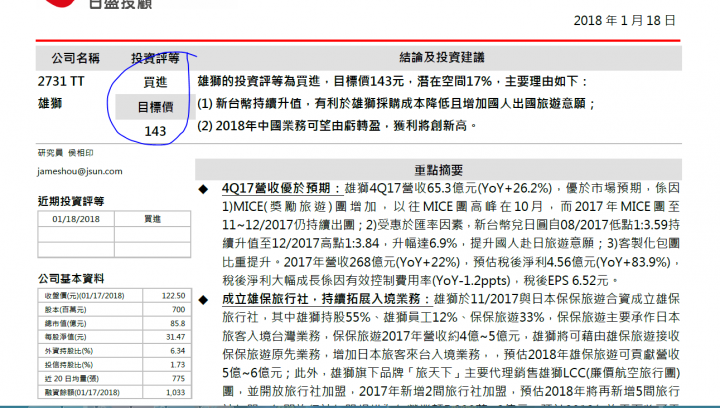Click reason (2) 2018年中國業務 line
The width and height of the screenshot is (720, 408).
(337, 125)
